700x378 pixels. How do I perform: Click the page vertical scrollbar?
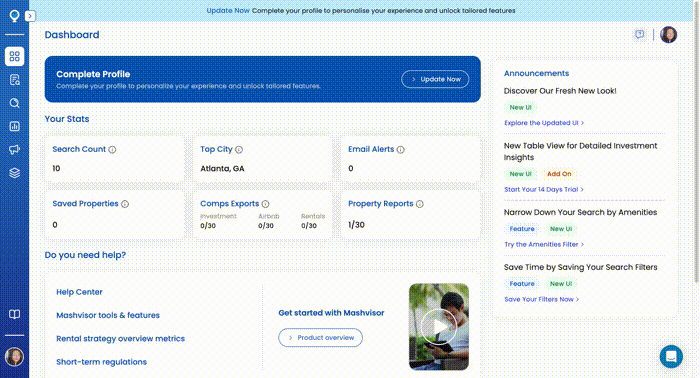click(696, 143)
